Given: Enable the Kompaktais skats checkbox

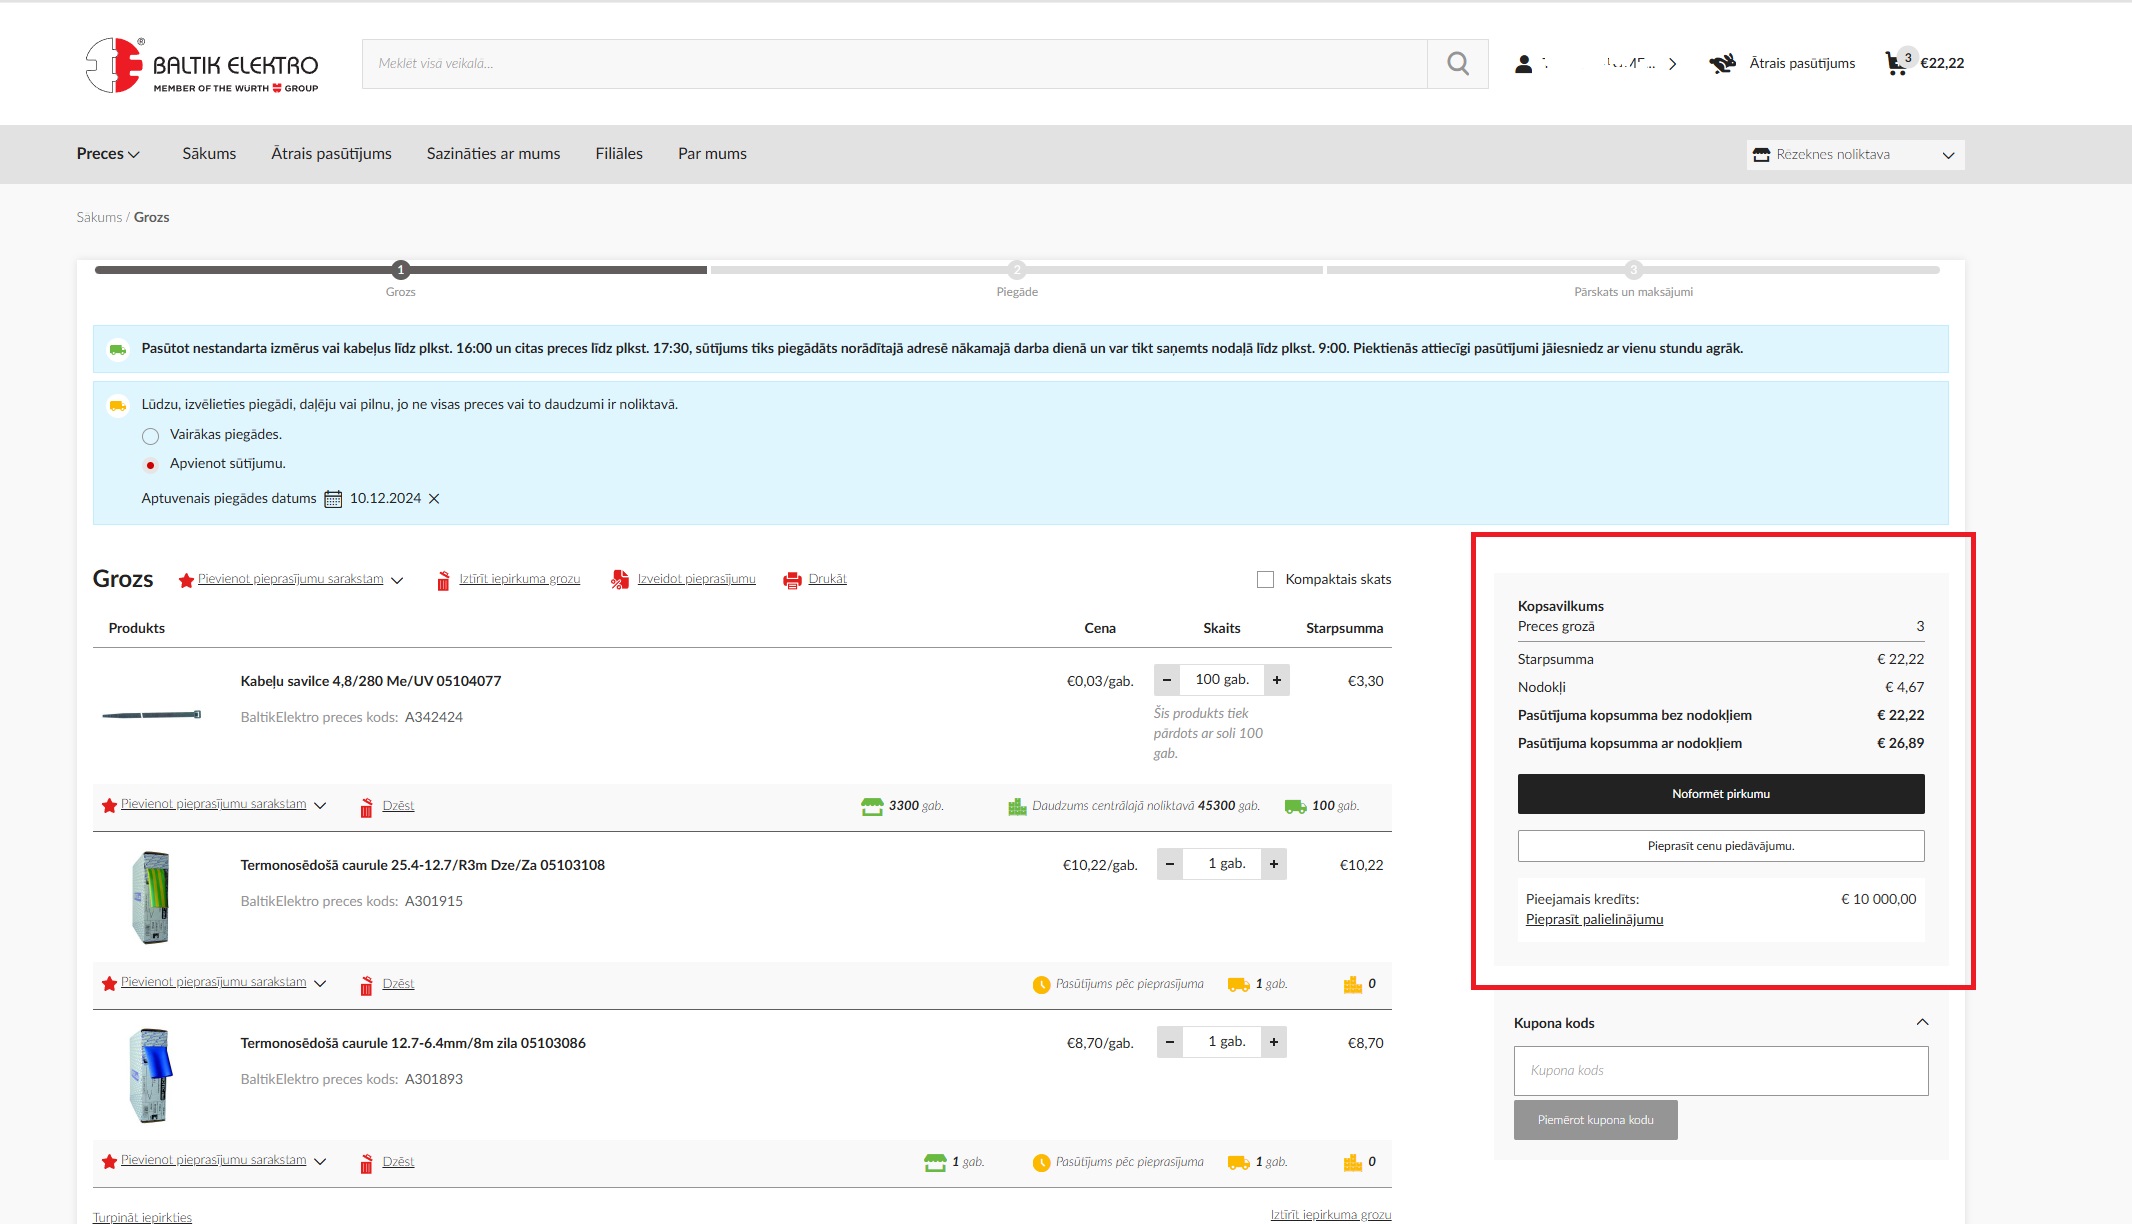Looking at the screenshot, I should point(1265,580).
